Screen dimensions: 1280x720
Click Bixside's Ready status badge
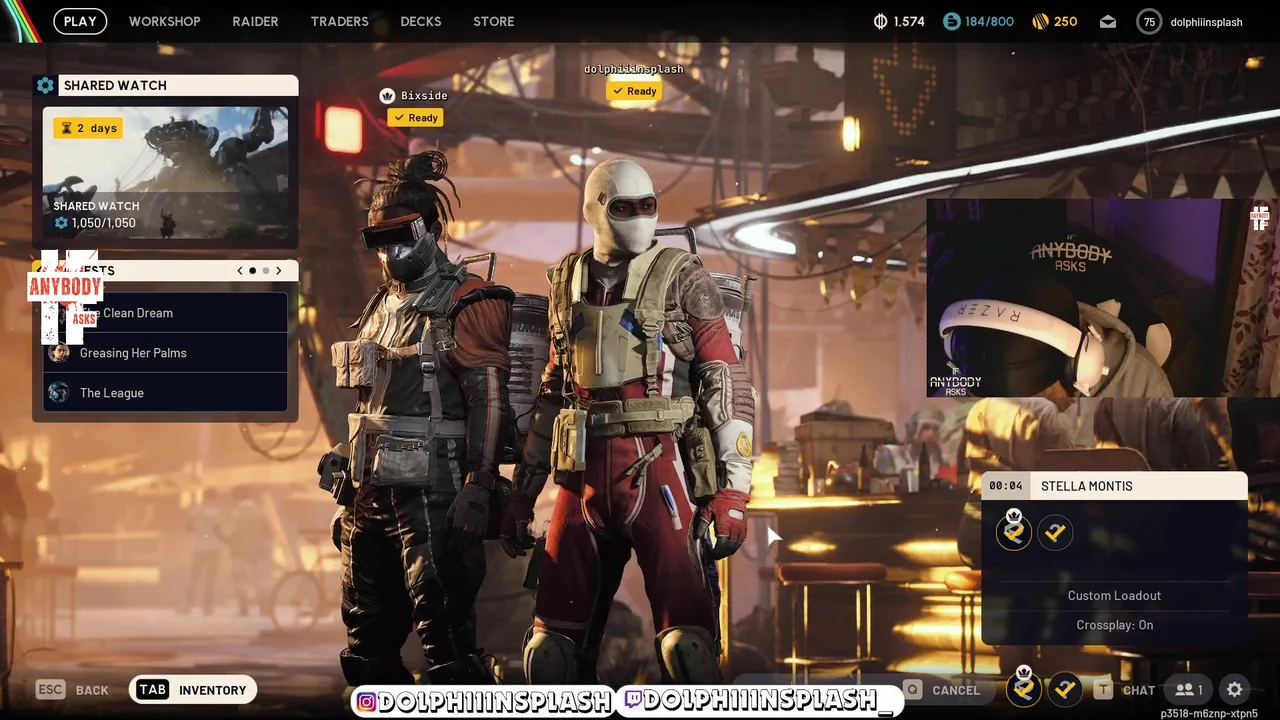(415, 118)
